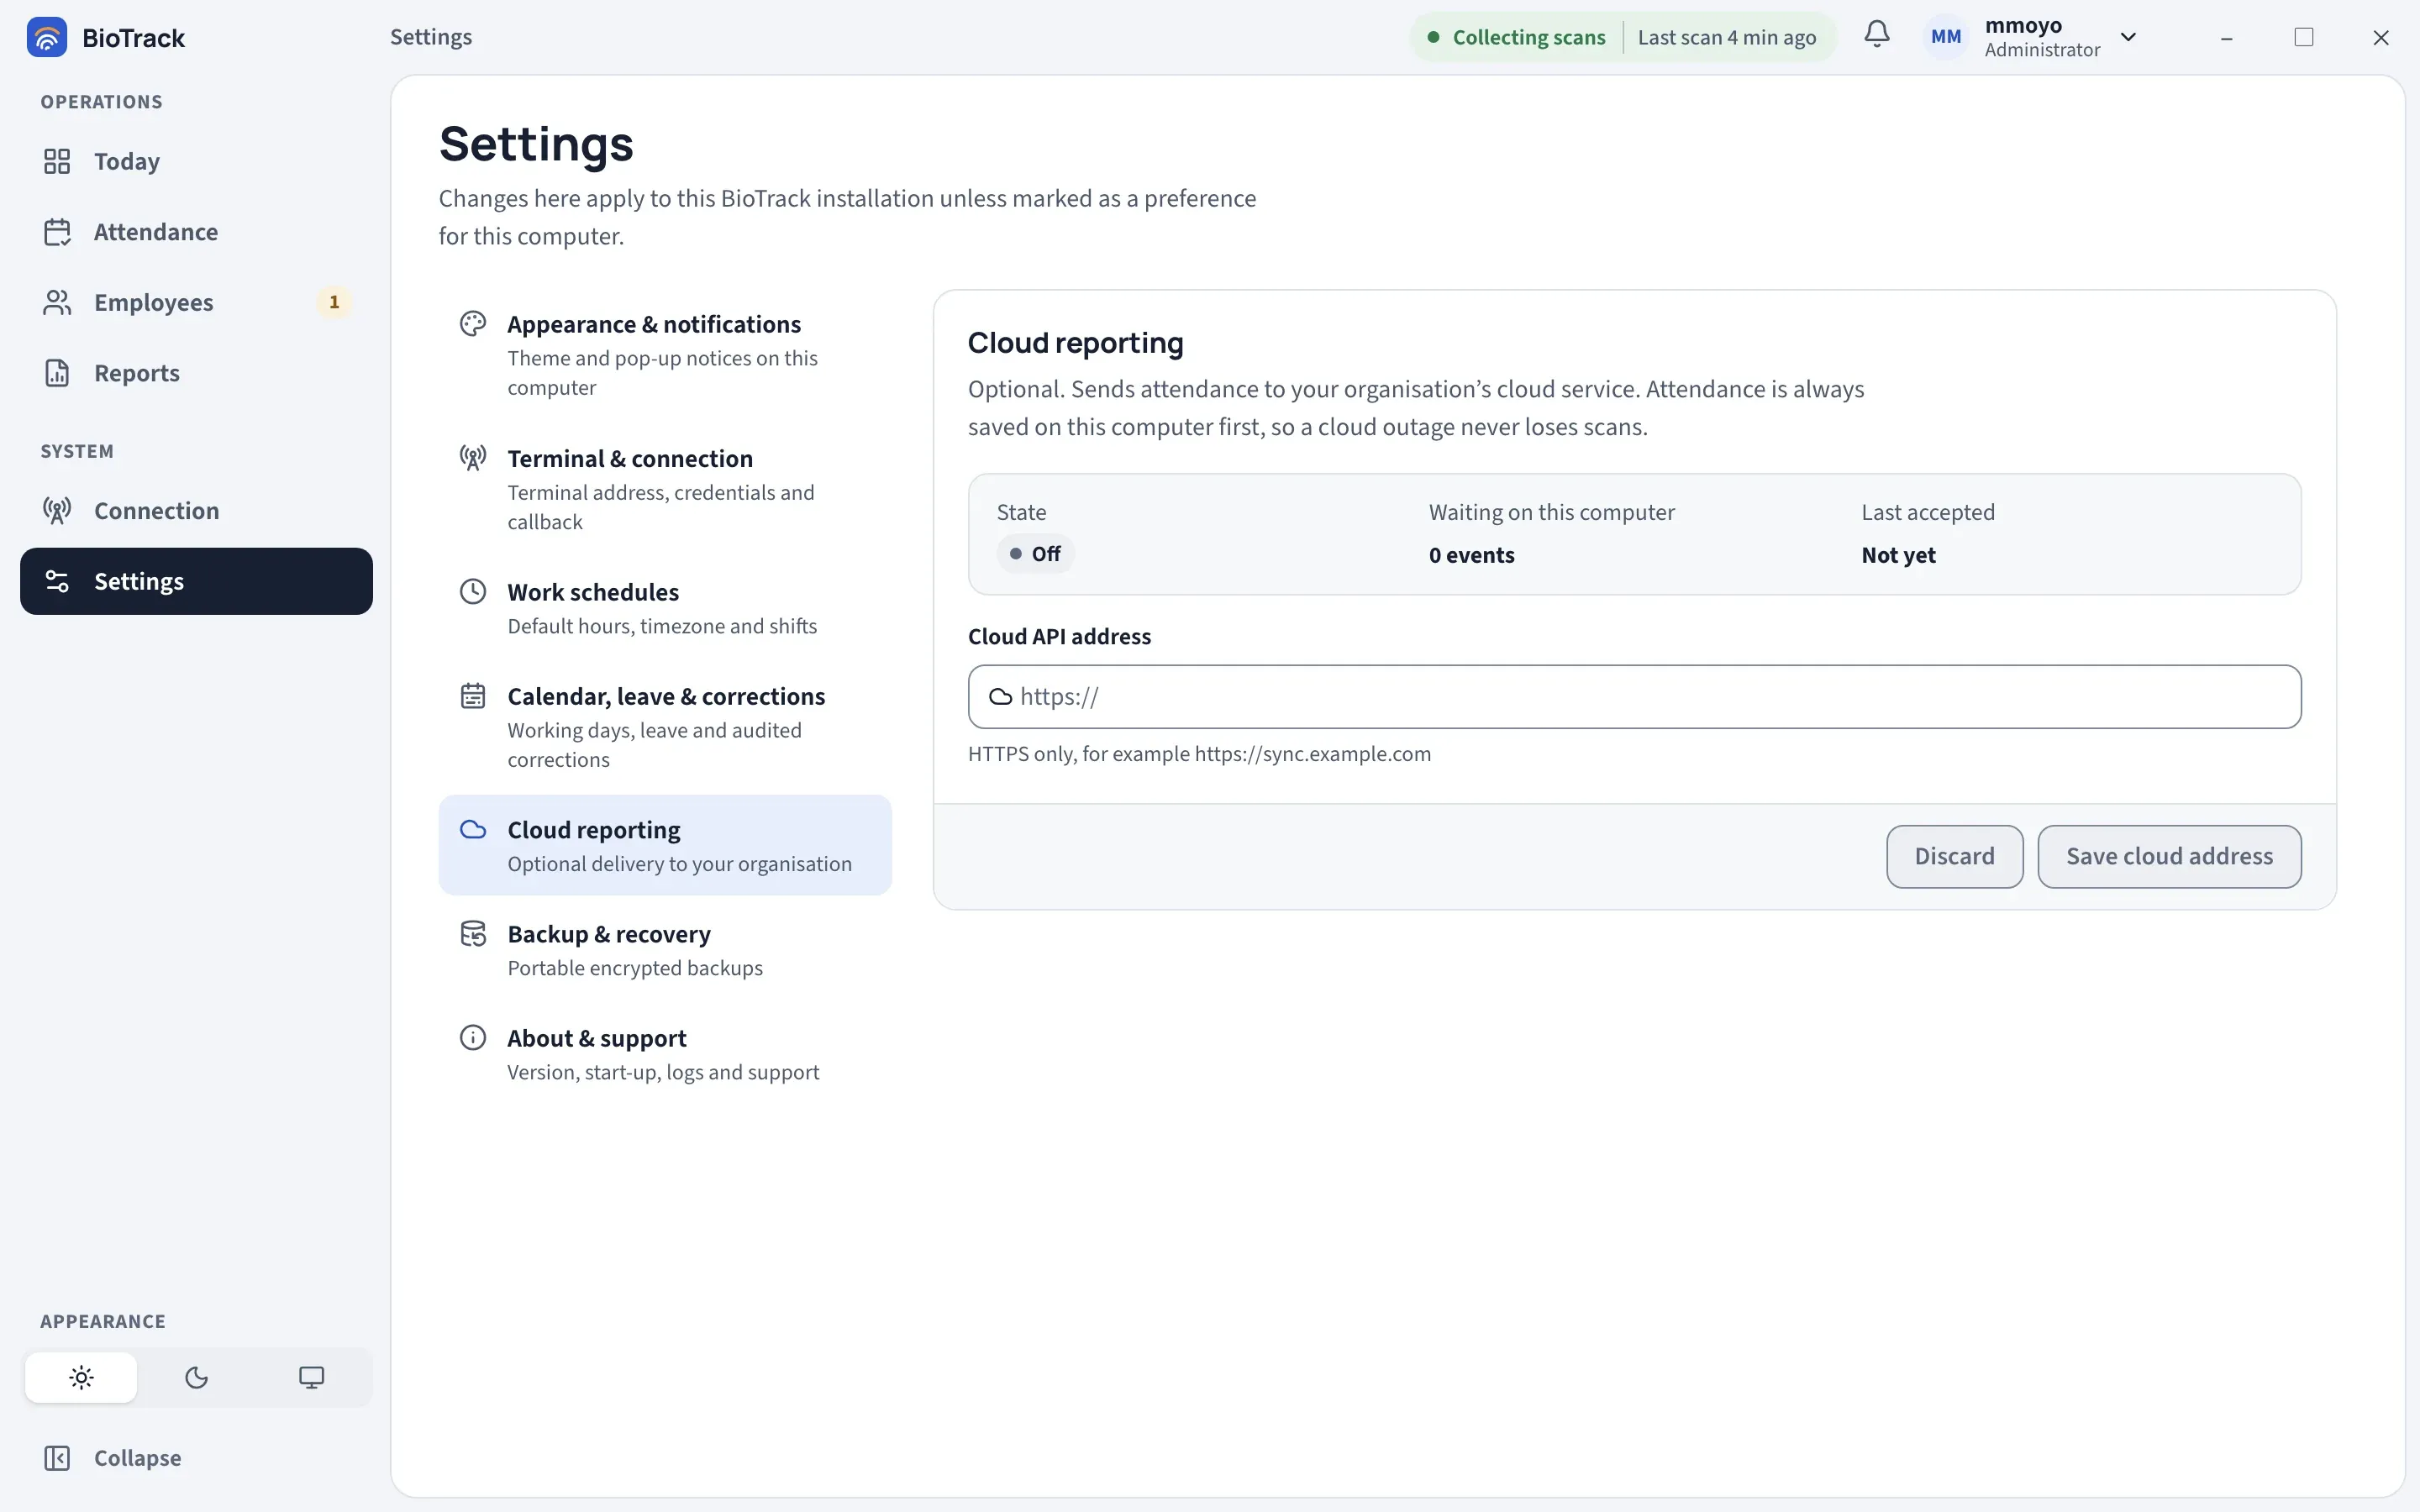Screen dimensions: 2420x1512
Task: Expand the mmoyo account dropdown chevron
Action: tap(2128, 37)
